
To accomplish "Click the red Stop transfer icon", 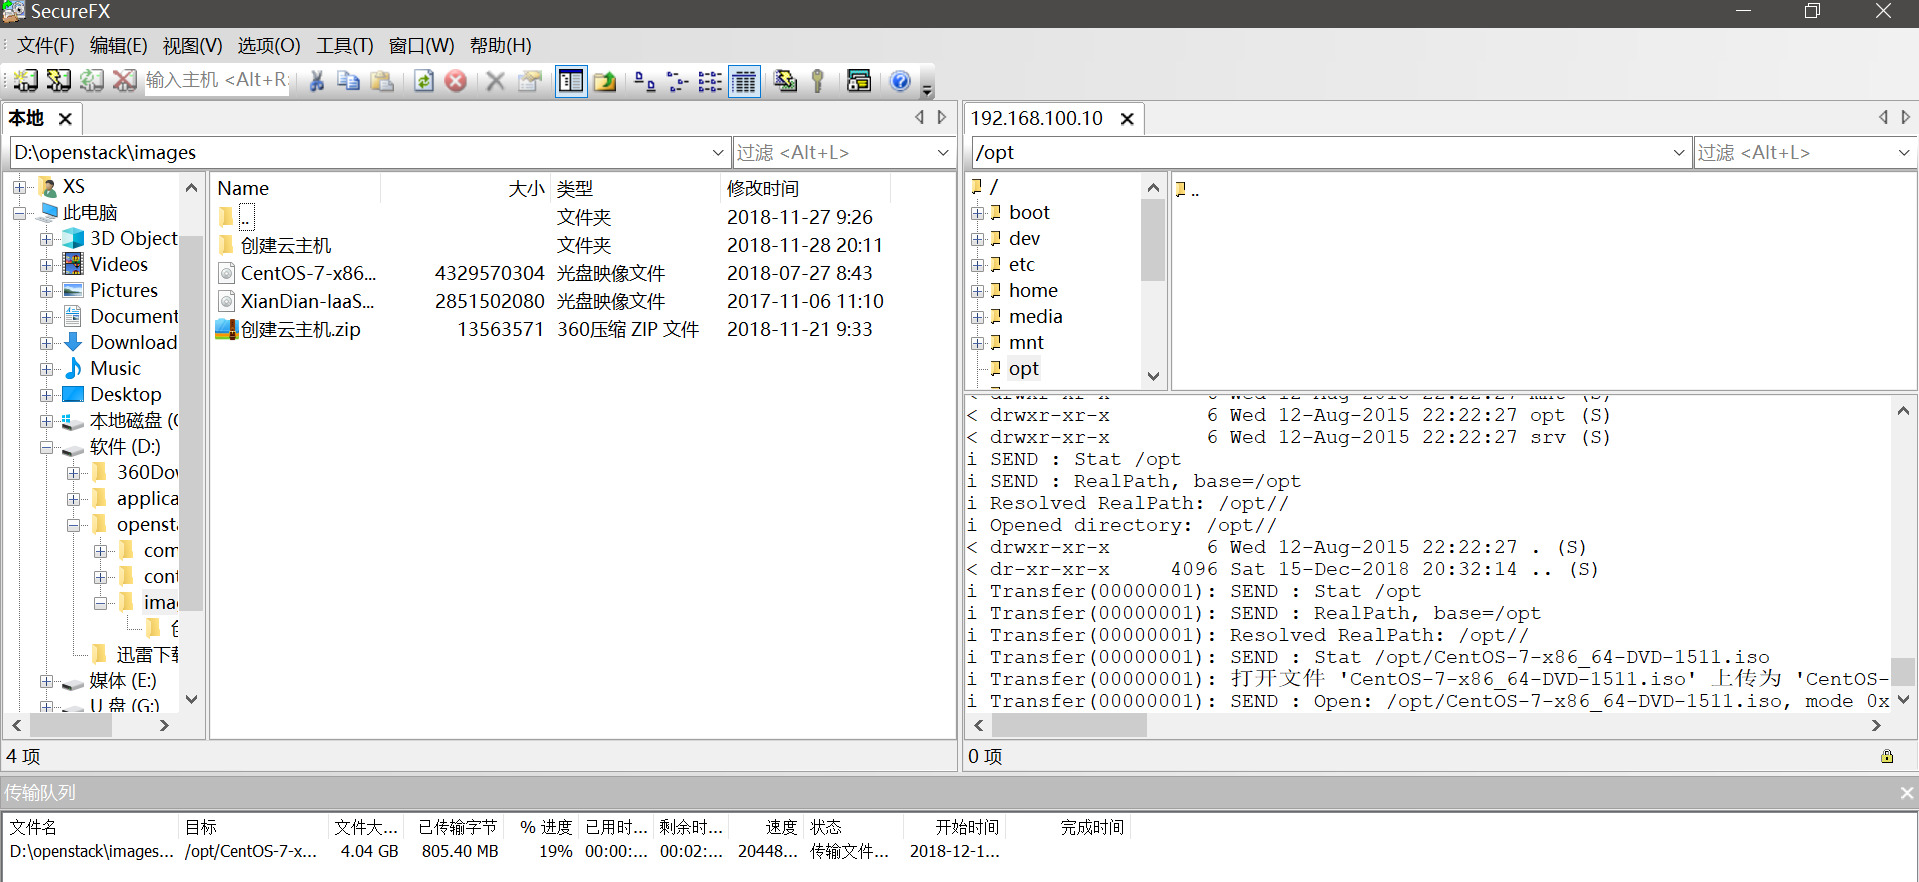I will point(456,81).
